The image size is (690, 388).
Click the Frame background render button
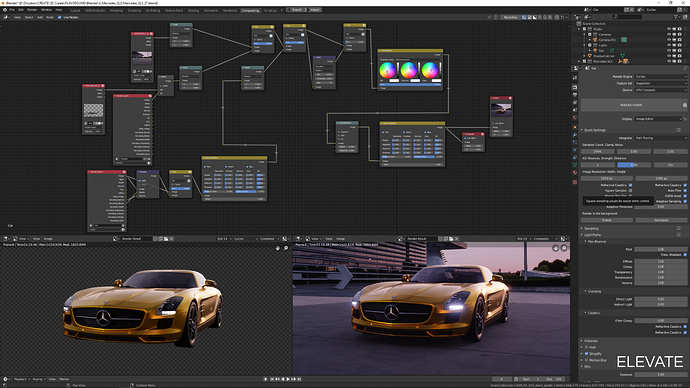point(607,220)
